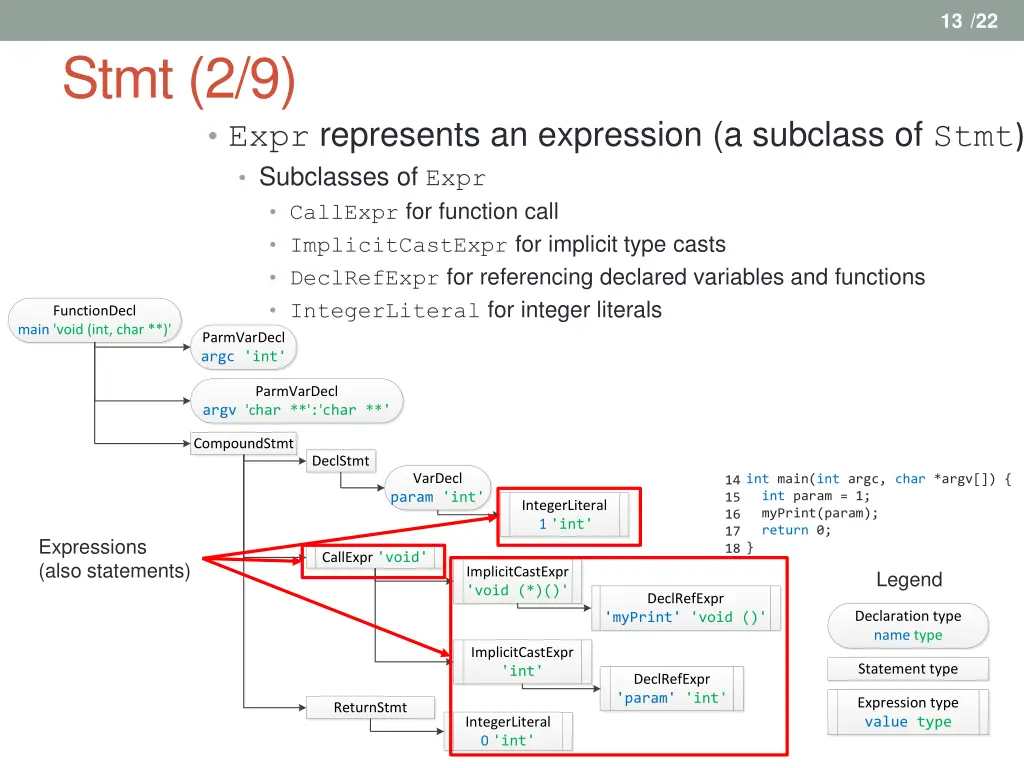Click the DeclStmt node
This screenshot has height=768, width=1024.
(340, 461)
